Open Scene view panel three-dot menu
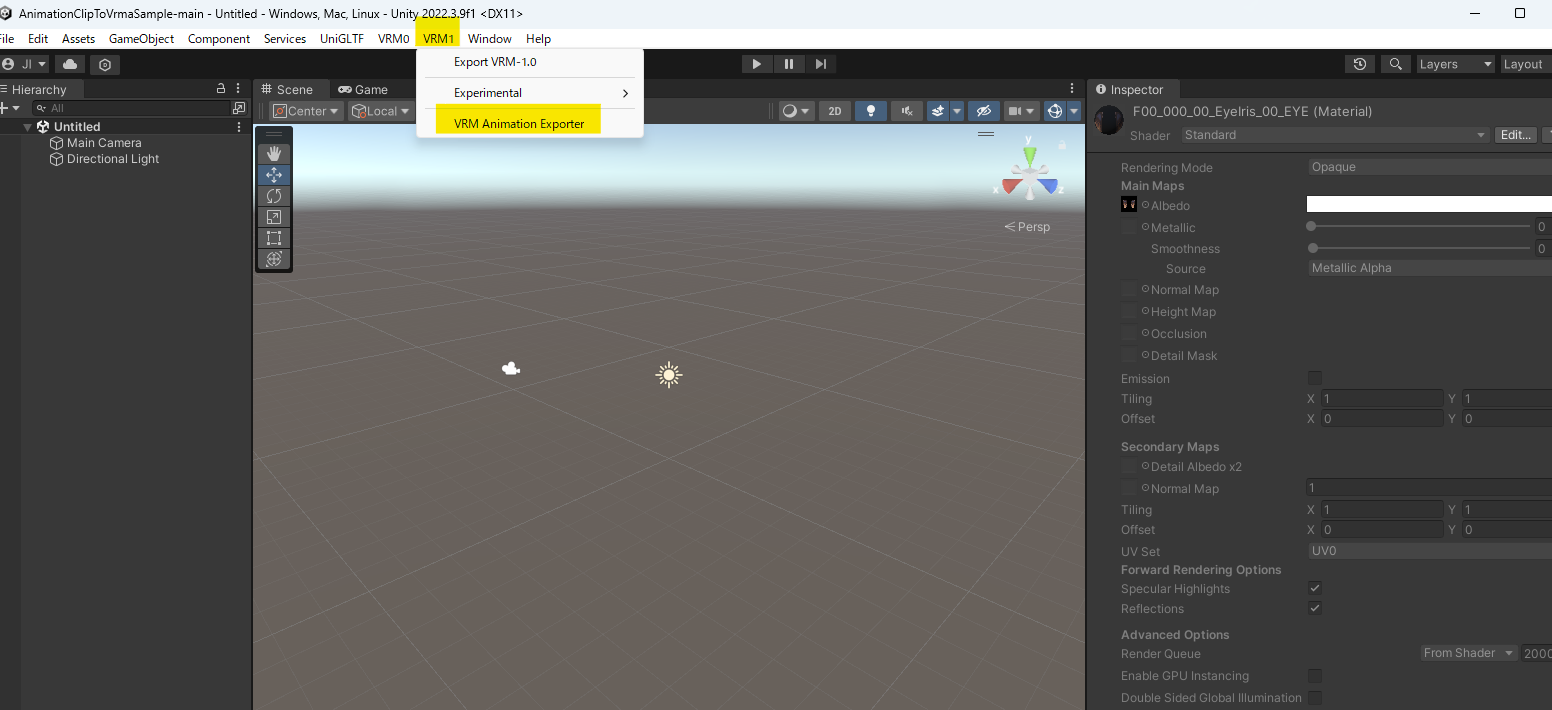The image size is (1552, 710). (1072, 89)
